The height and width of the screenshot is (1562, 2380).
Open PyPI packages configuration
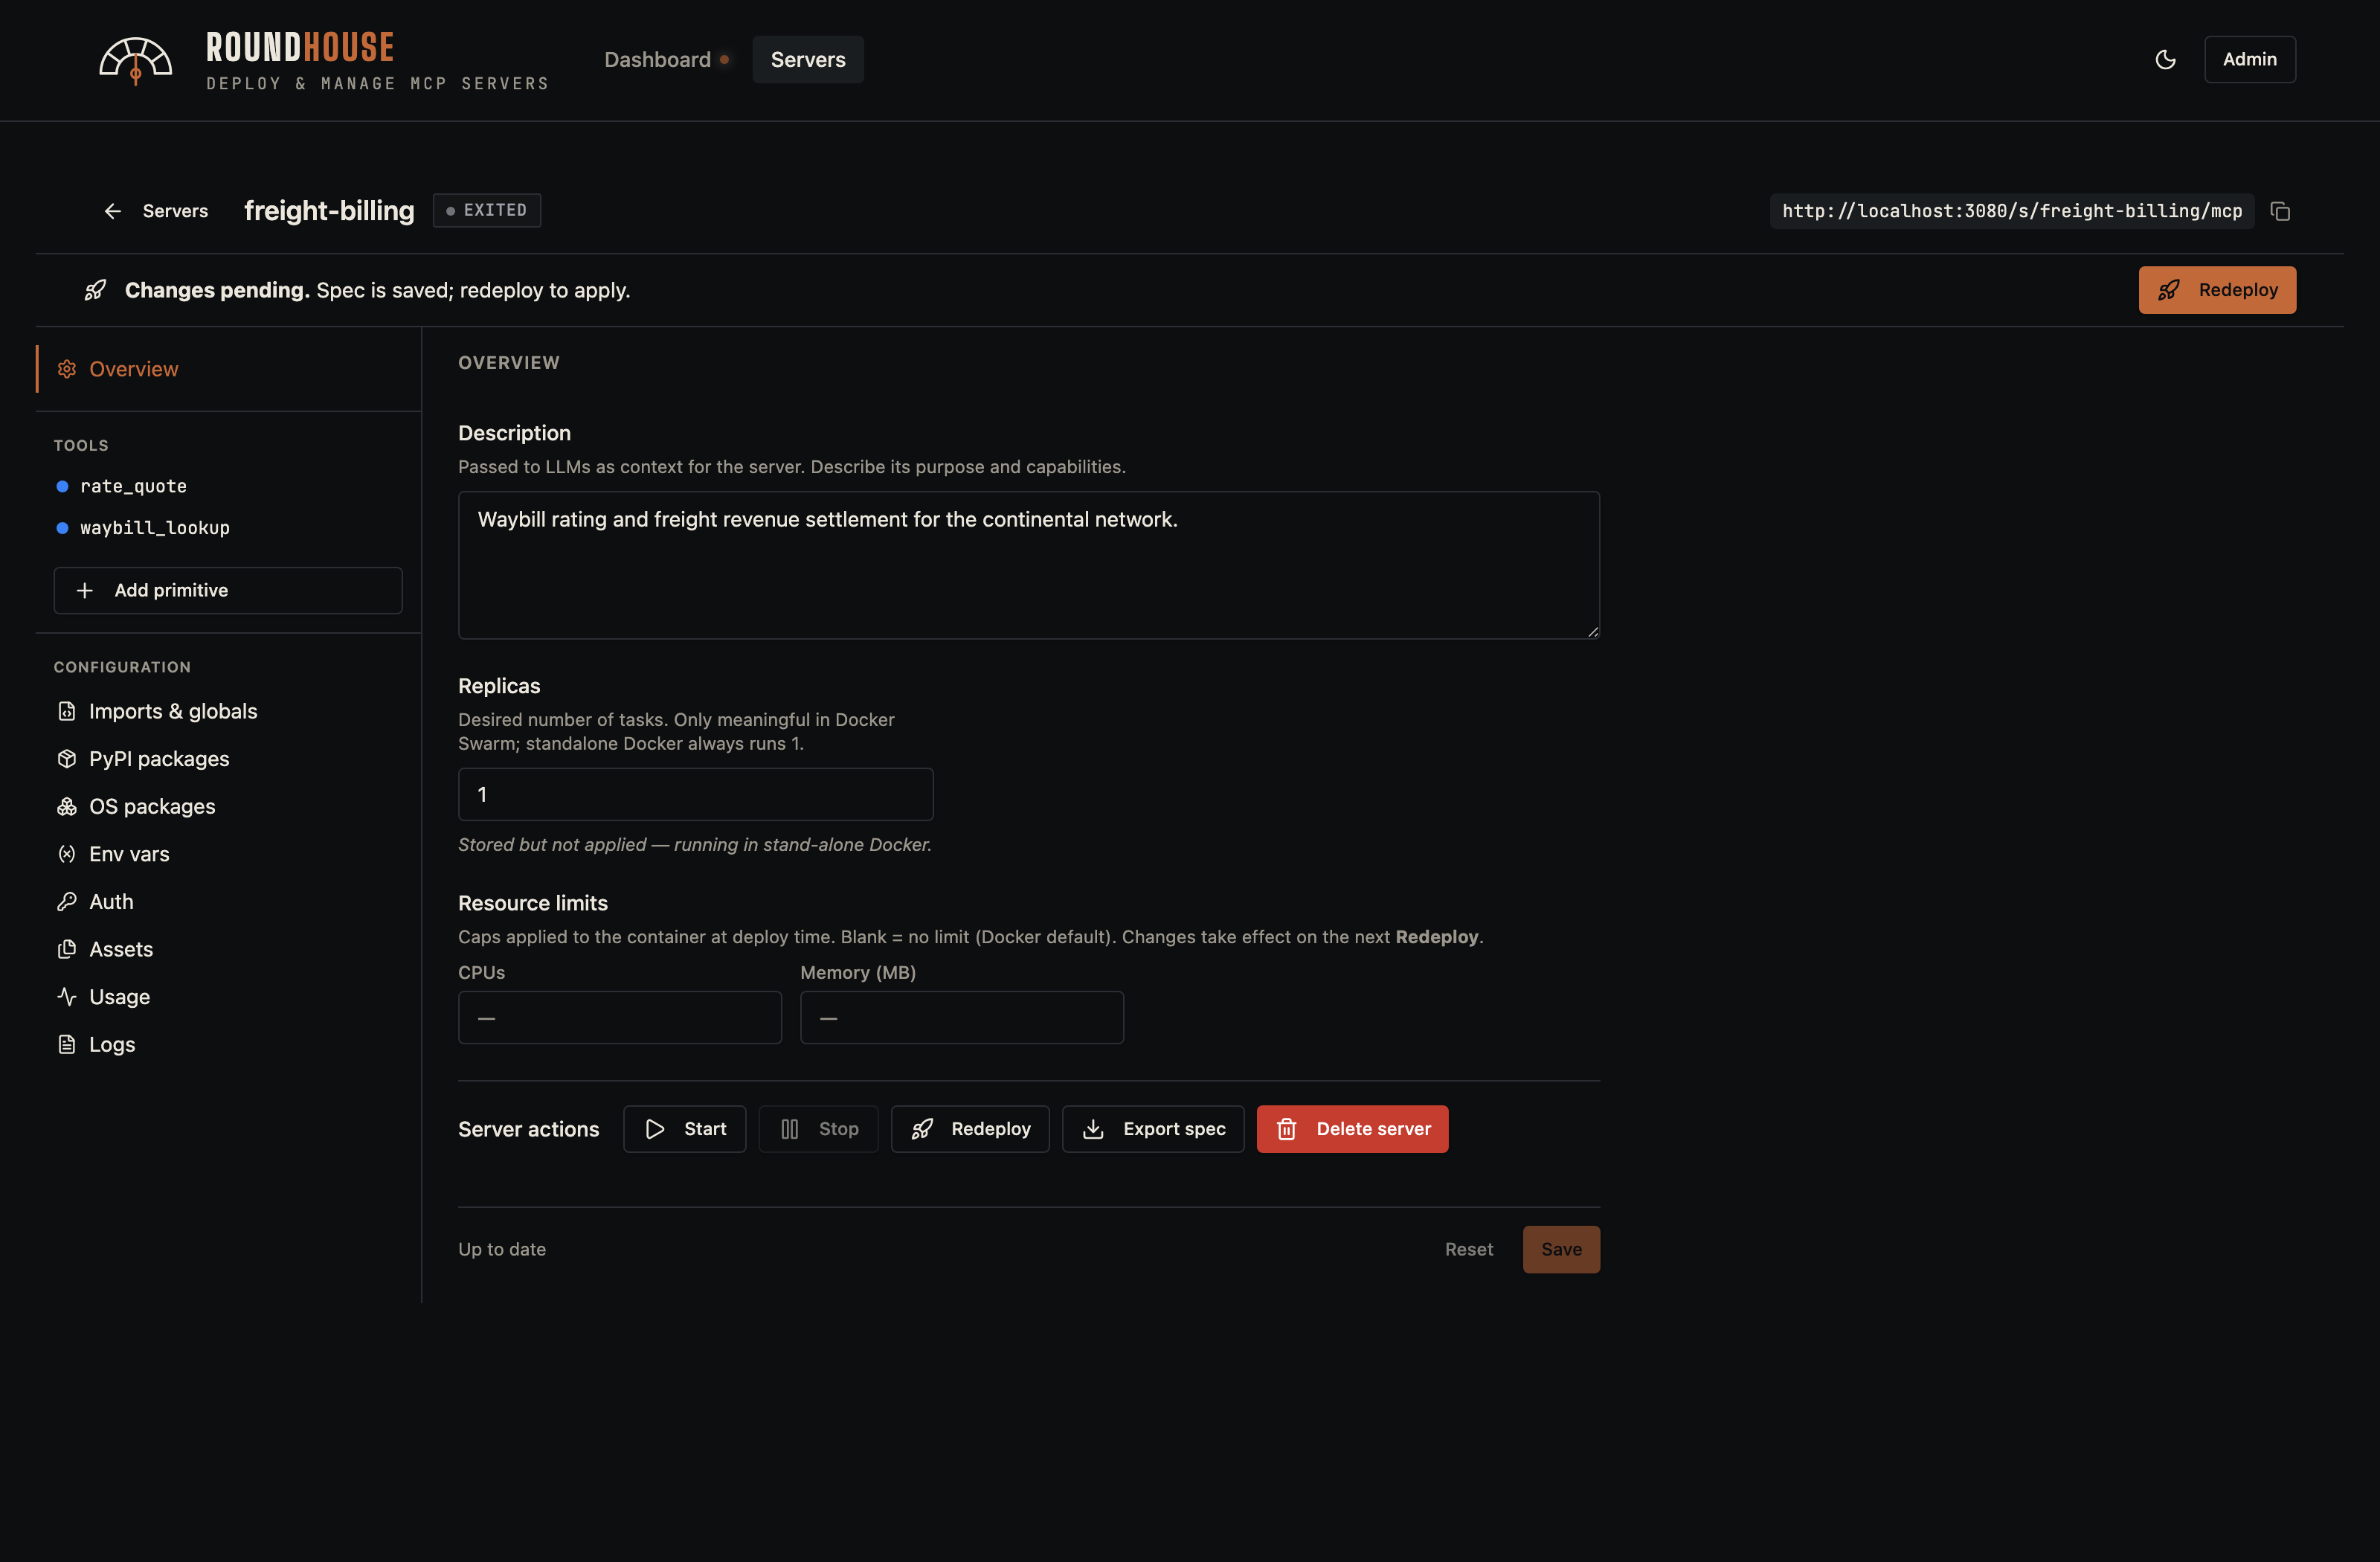point(228,759)
